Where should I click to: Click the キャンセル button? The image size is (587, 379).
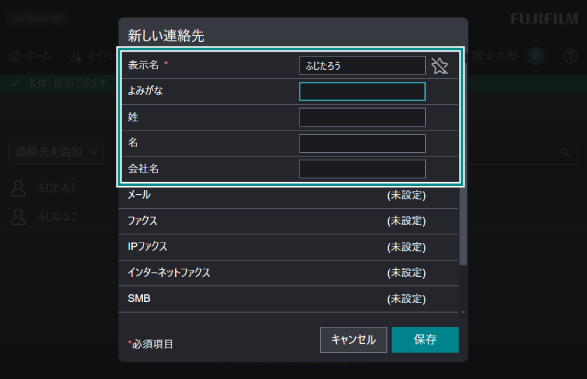coord(353,340)
